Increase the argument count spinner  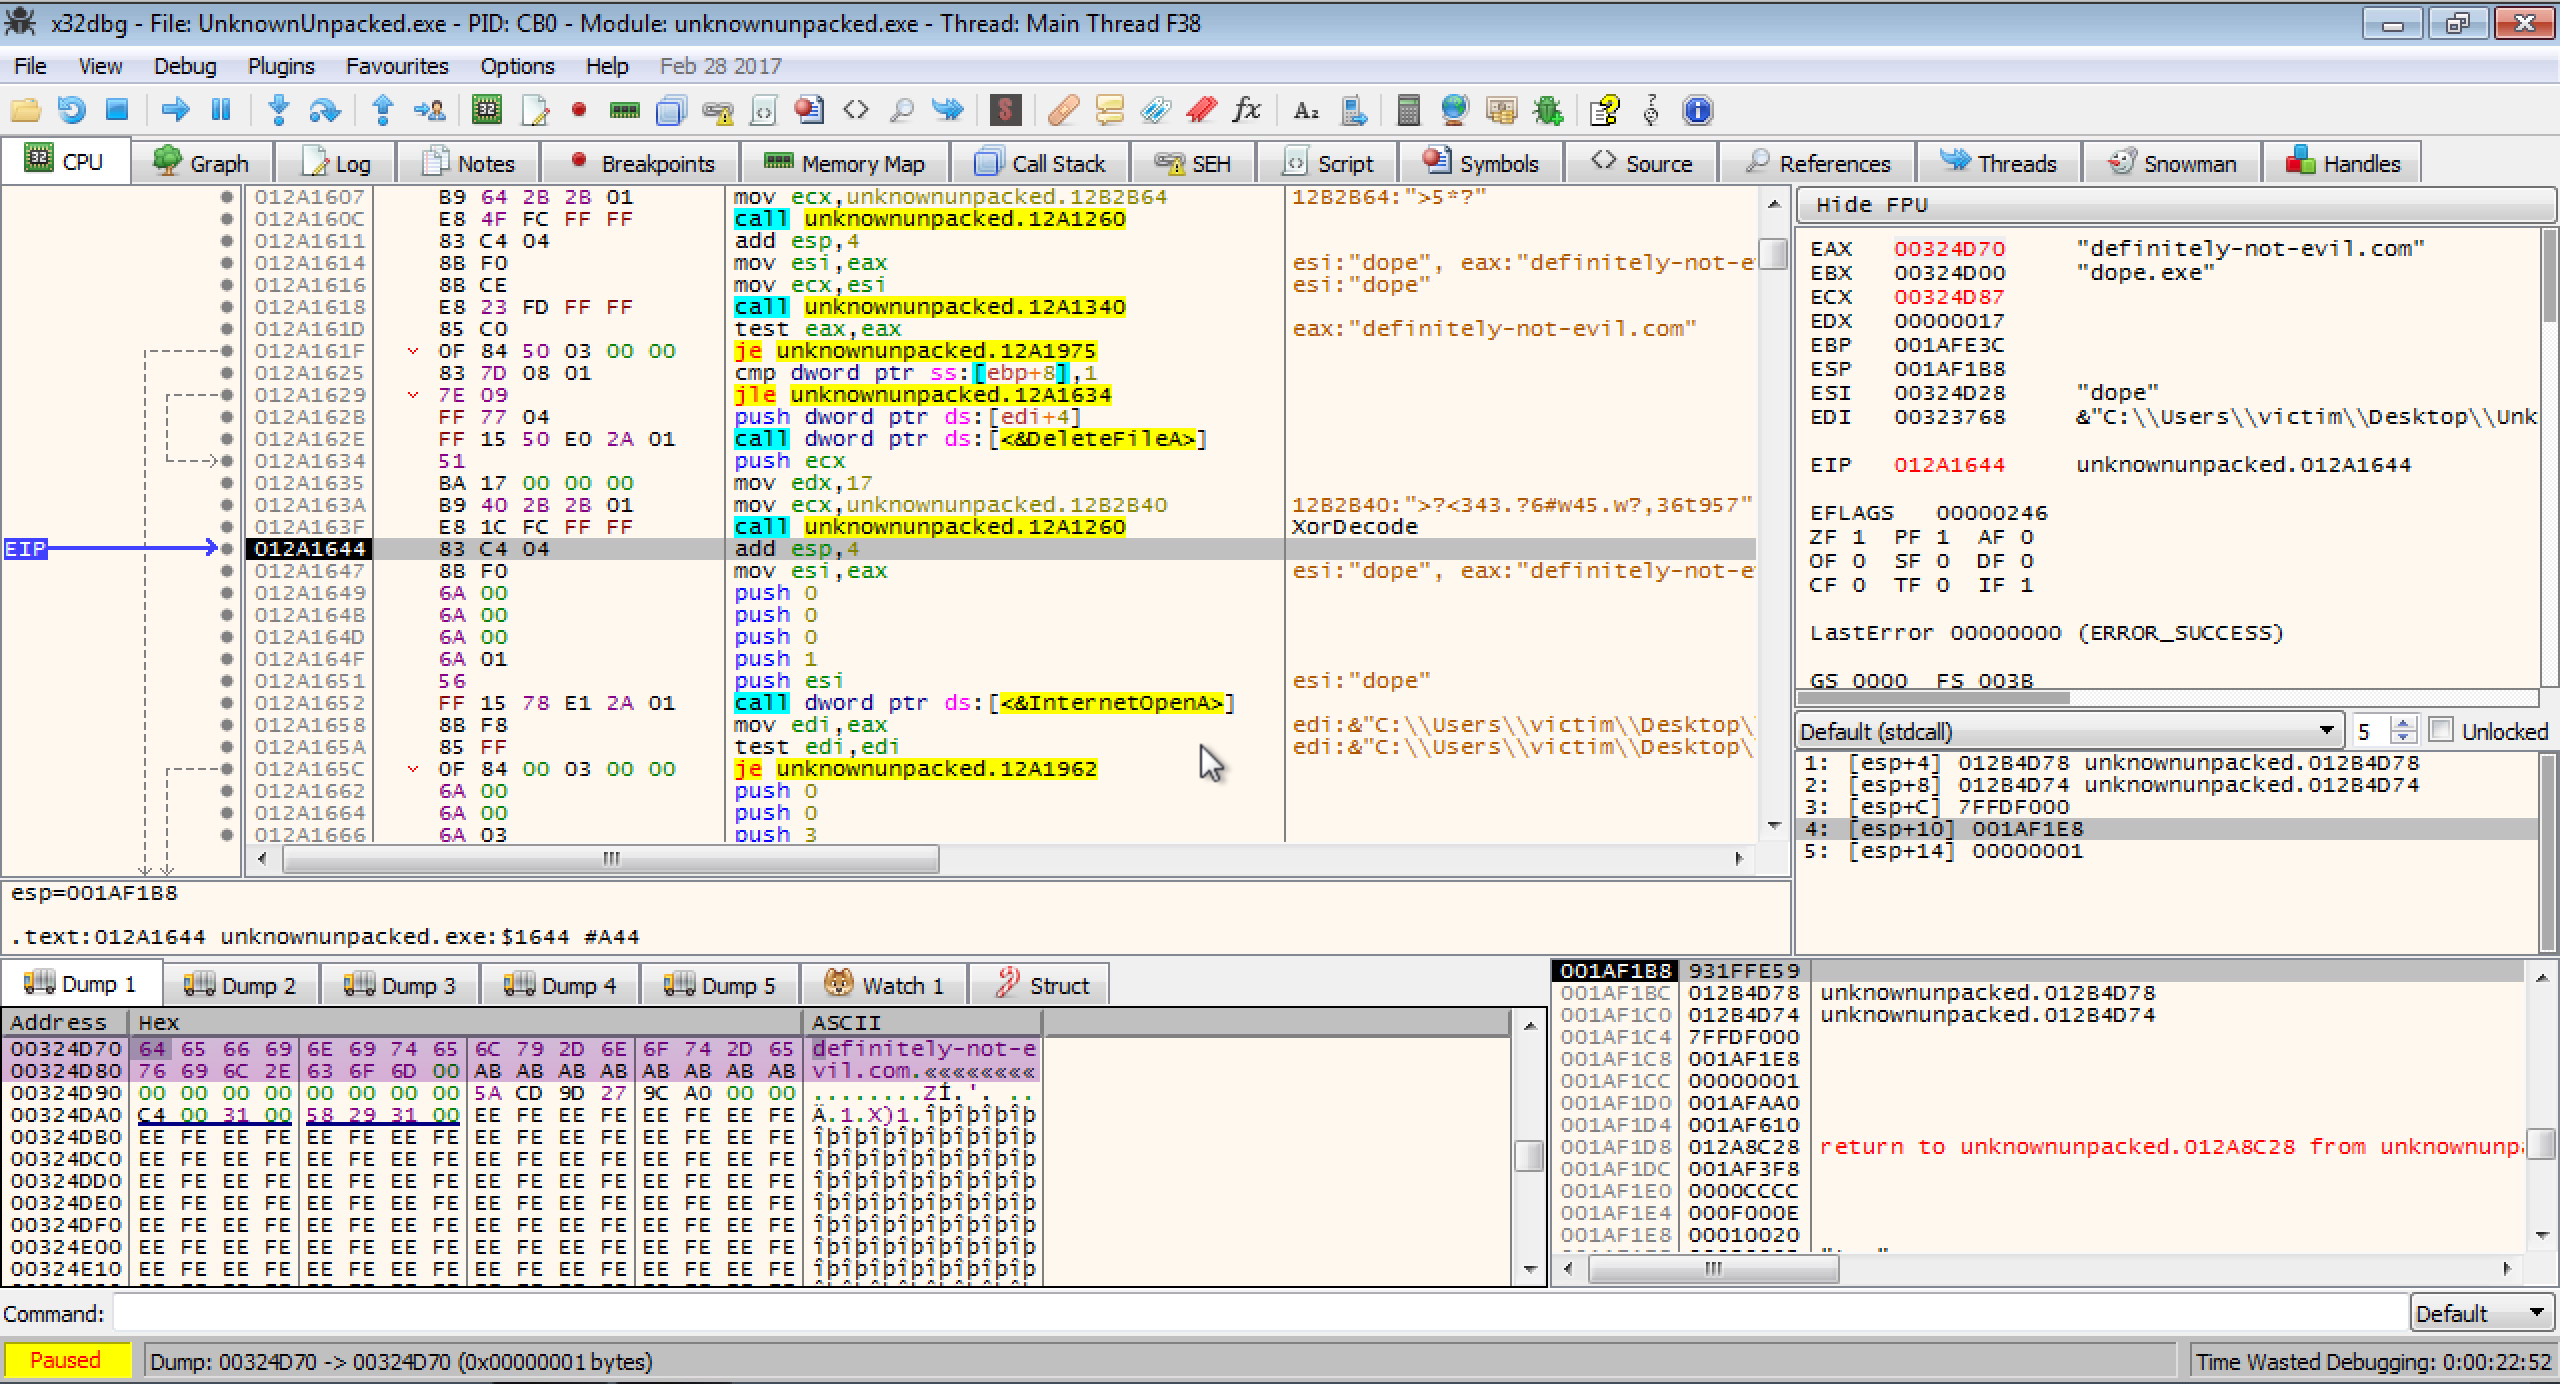[2403, 724]
